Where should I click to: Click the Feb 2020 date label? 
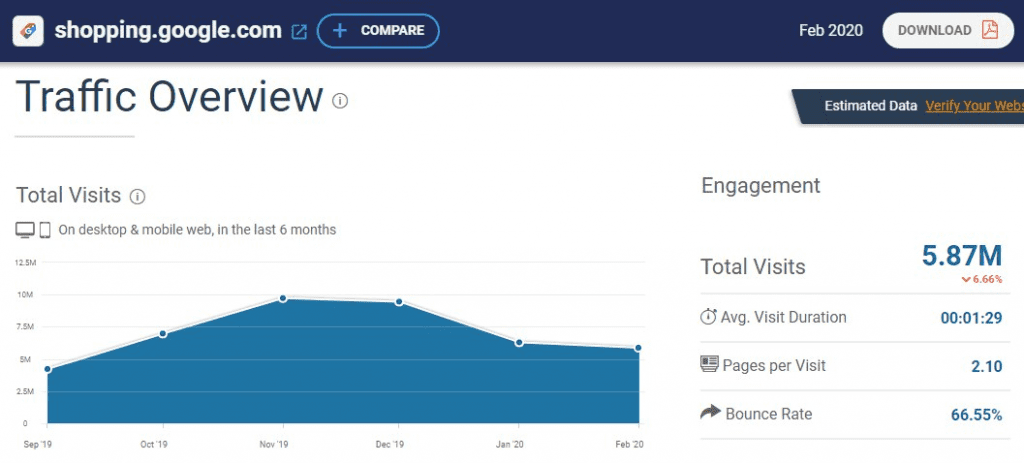click(x=831, y=31)
